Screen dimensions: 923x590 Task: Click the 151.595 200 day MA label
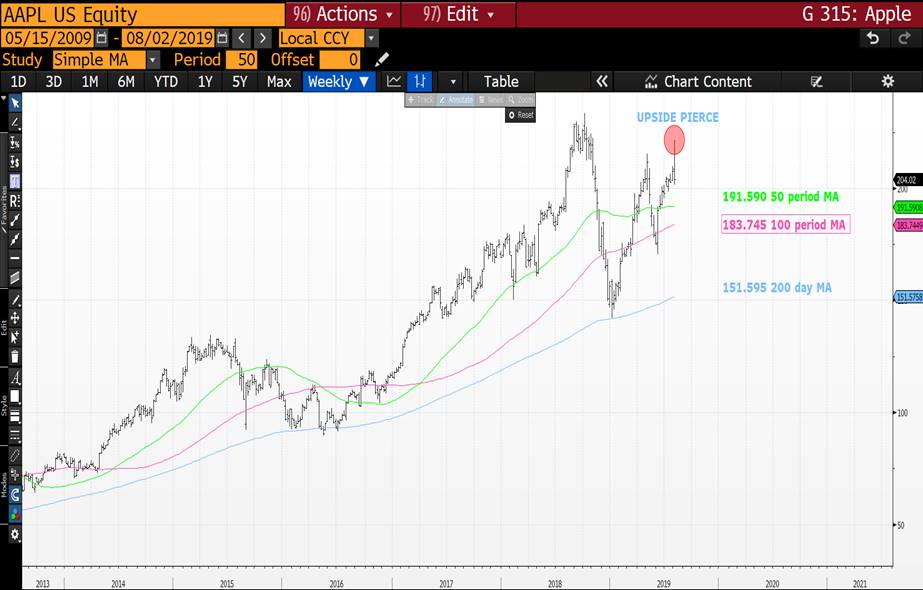(x=777, y=287)
